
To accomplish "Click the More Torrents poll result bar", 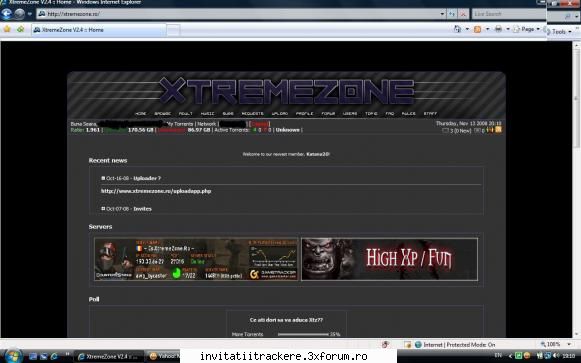I will [303, 334].
